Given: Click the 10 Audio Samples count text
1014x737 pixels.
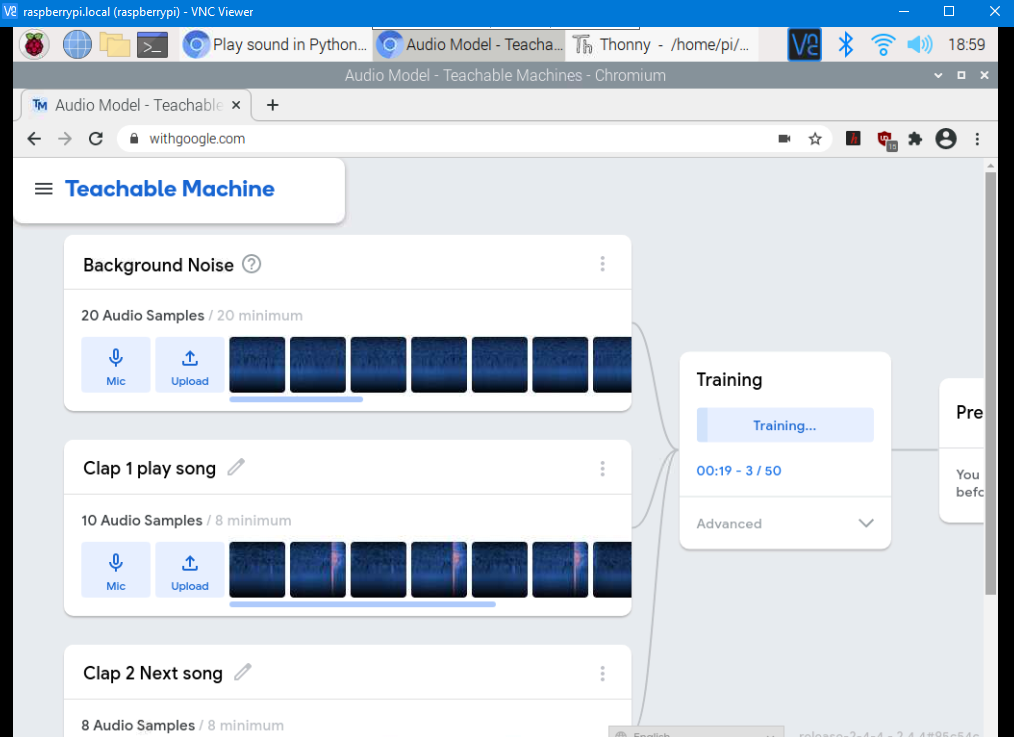Looking at the screenshot, I should pyautogui.click(x=142, y=520).
